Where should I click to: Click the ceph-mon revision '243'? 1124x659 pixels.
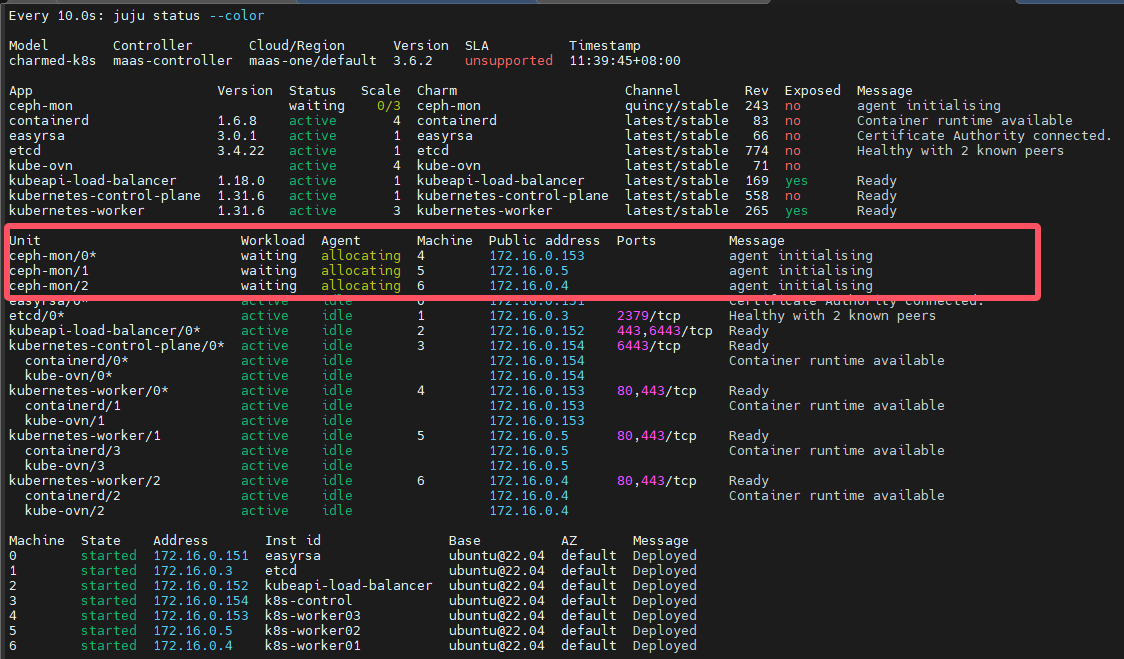coord(756,106)
